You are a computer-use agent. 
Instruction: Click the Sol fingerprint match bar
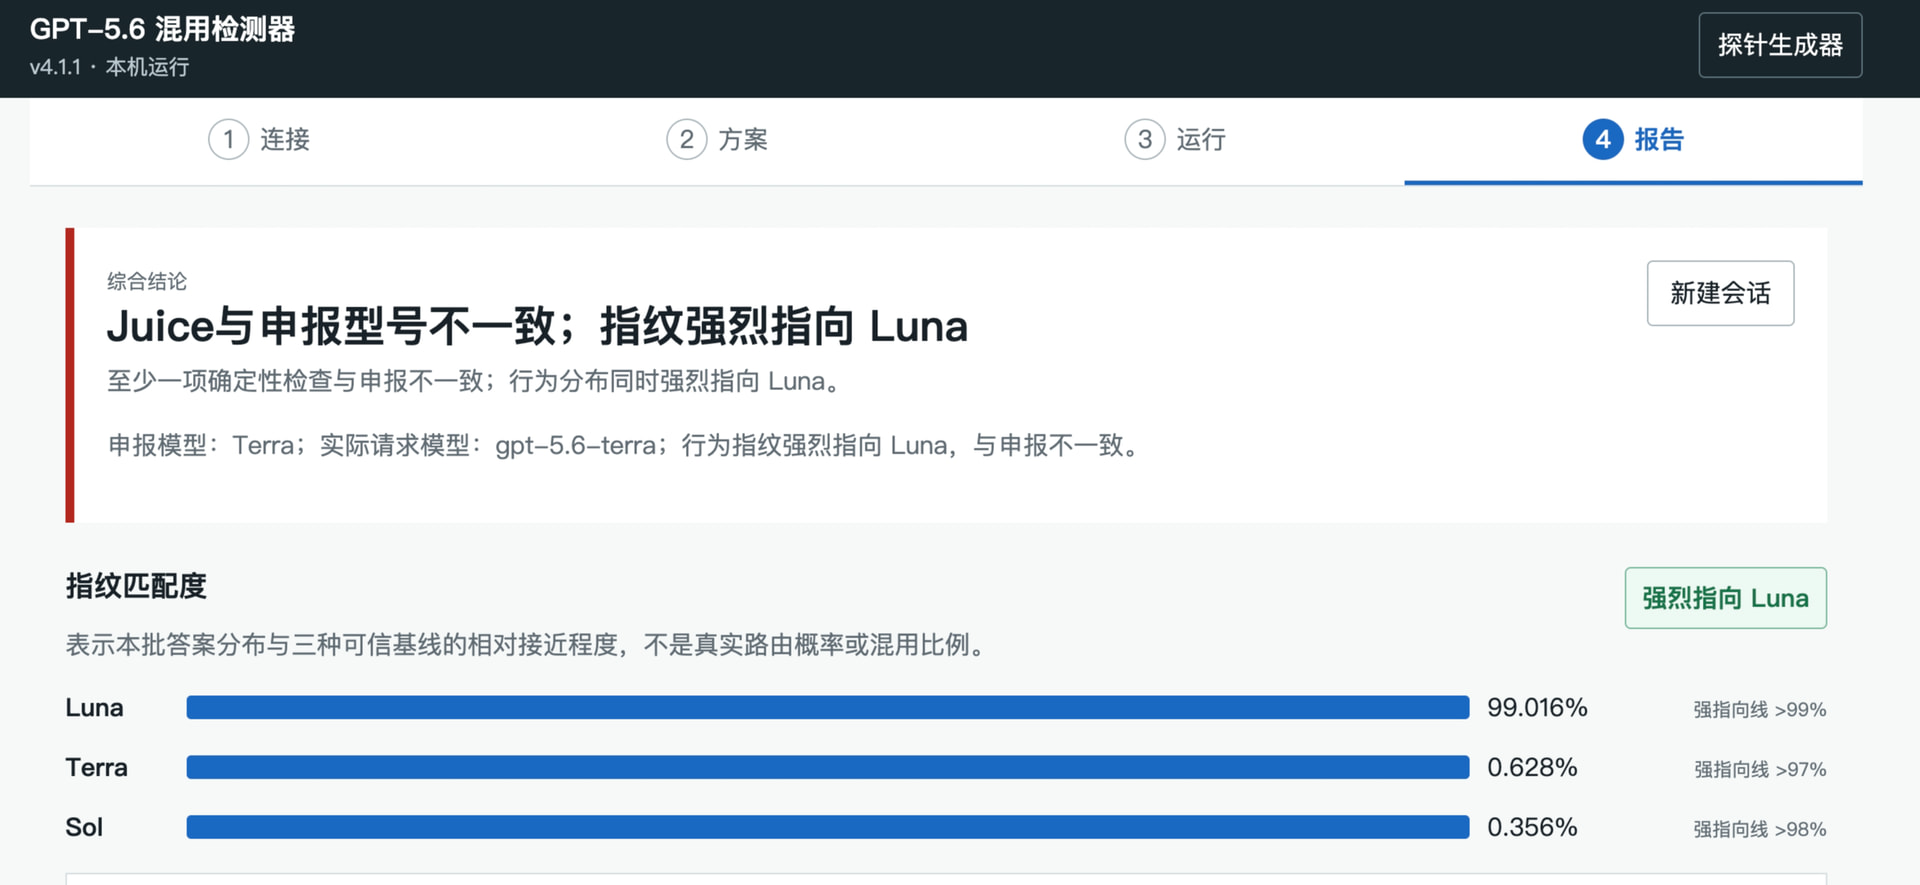[x=828, y=827]
